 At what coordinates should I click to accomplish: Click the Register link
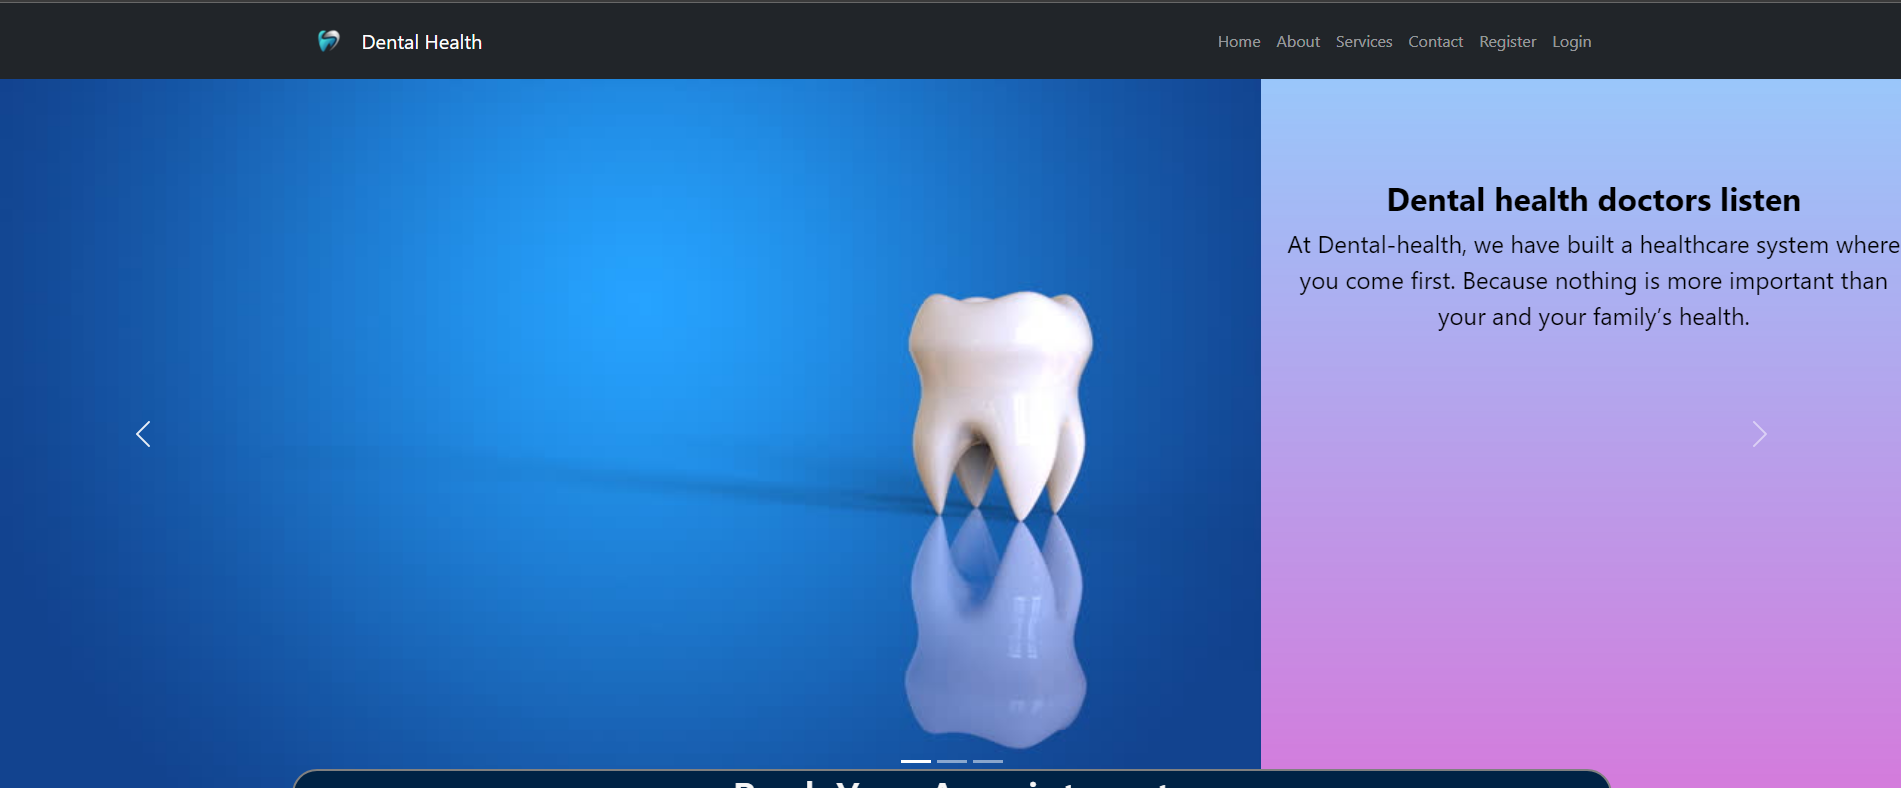tap(1507, 42)
